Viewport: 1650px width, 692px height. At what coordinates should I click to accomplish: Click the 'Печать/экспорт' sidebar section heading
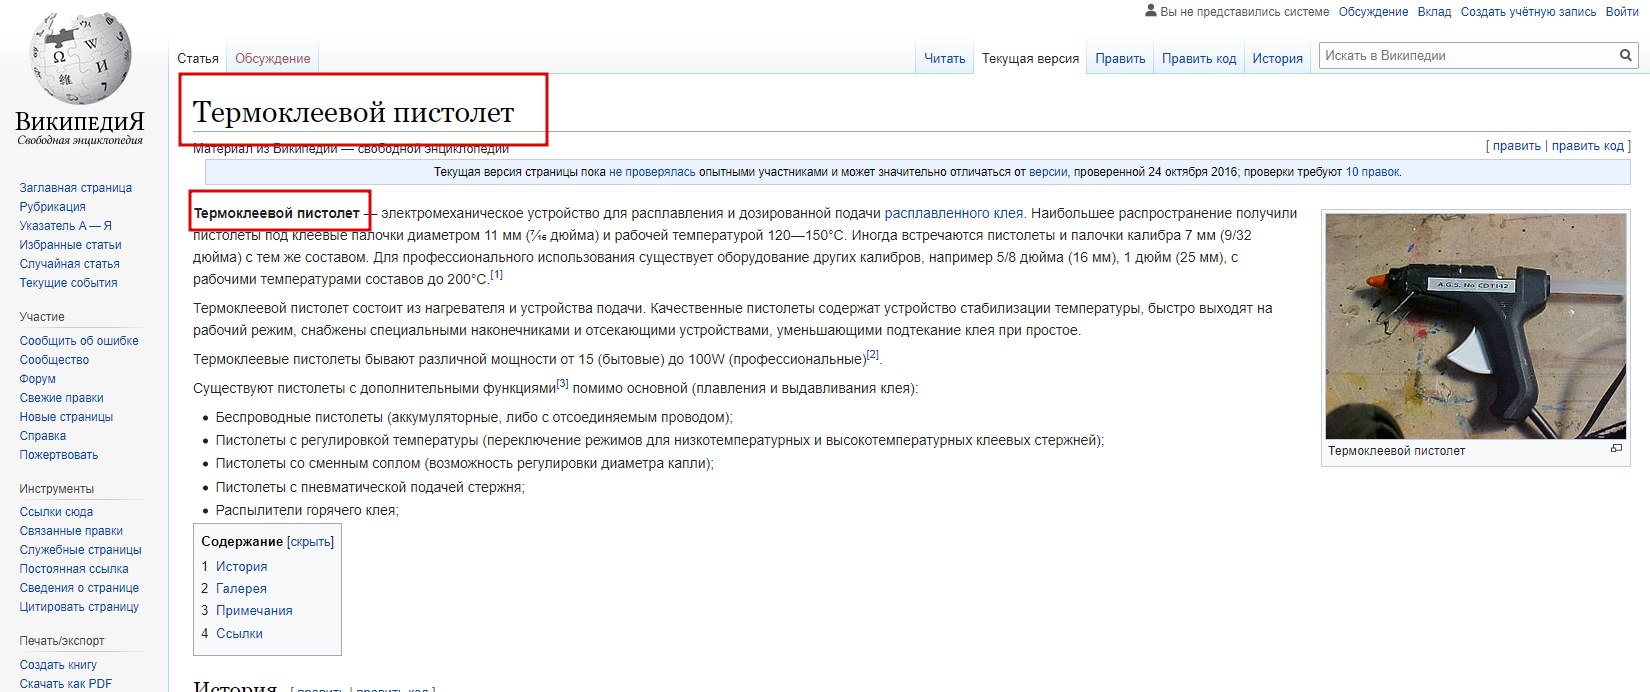click(62, 640)
